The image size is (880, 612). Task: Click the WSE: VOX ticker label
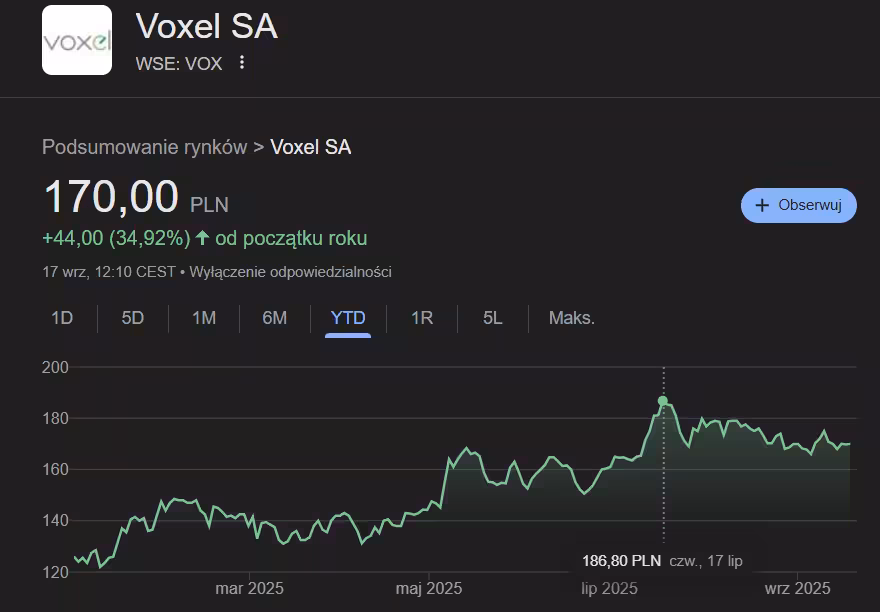click(179, 64)
